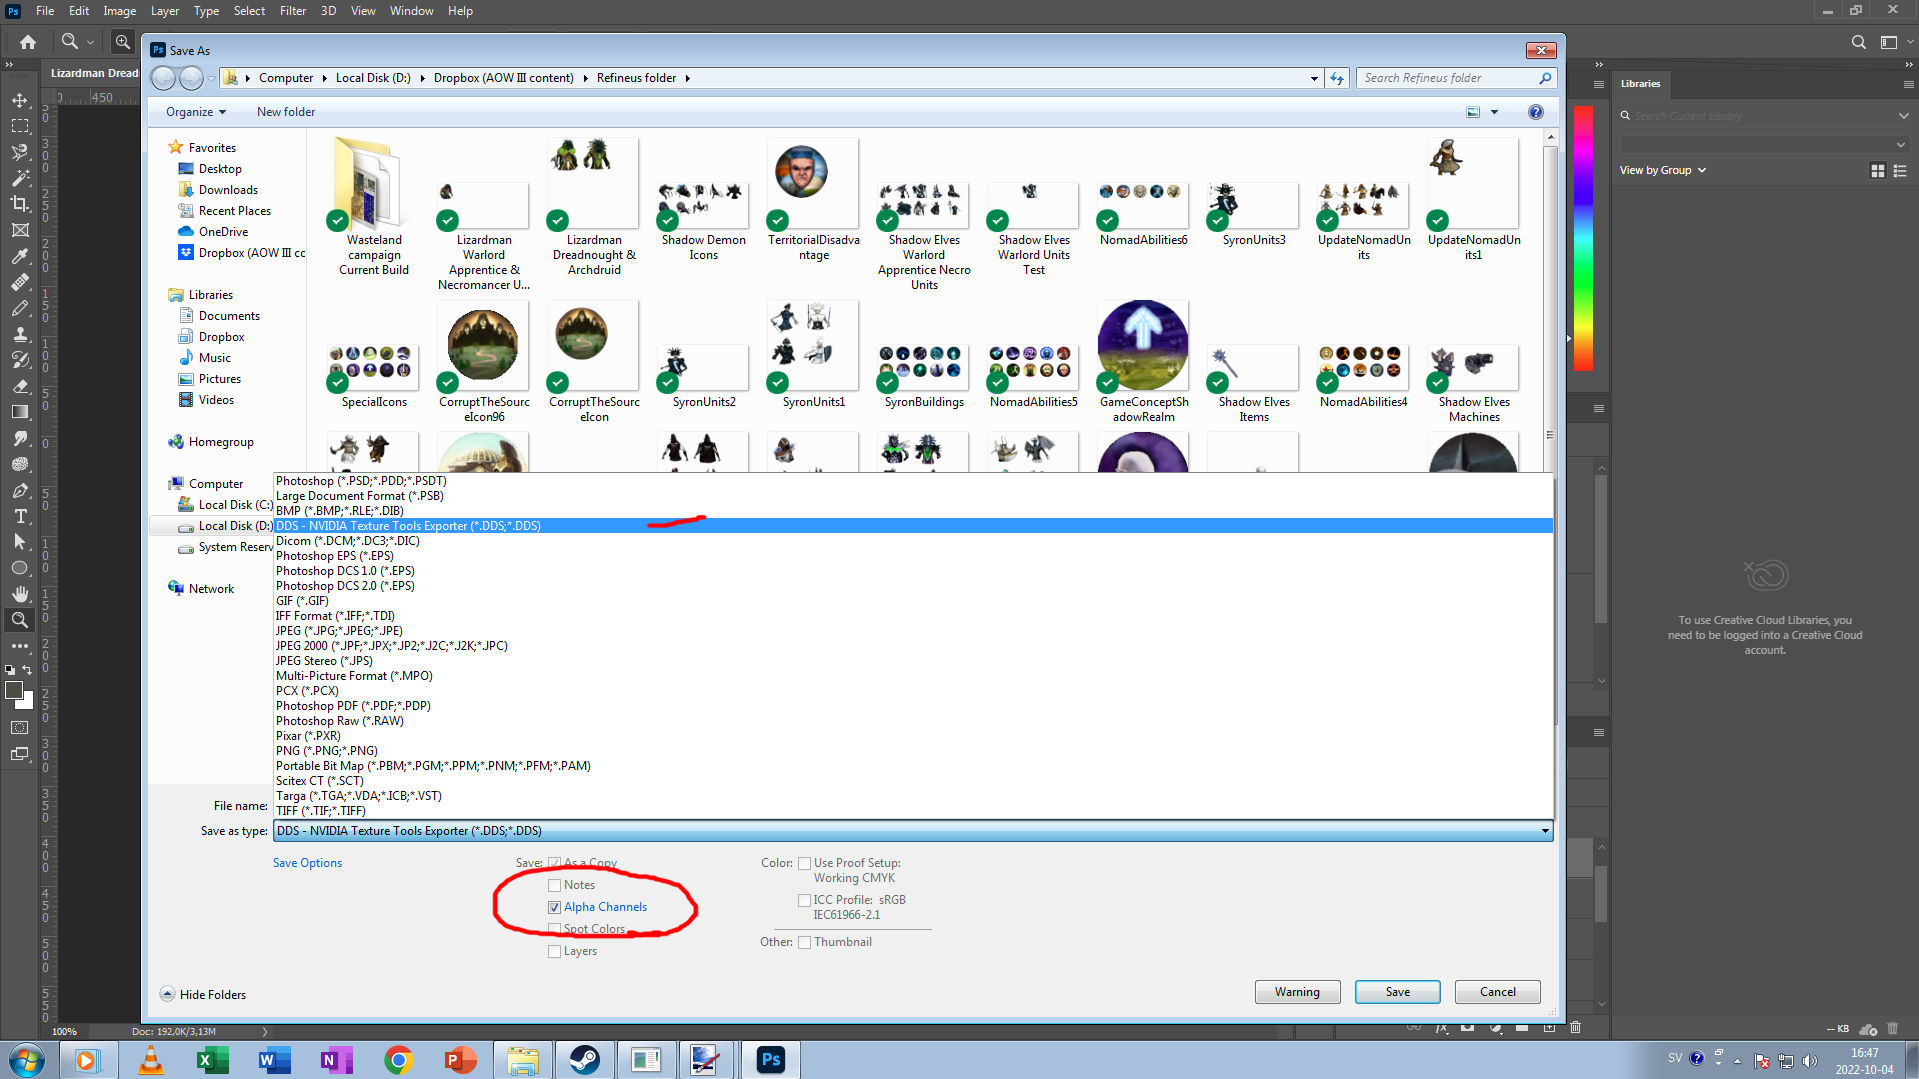Open the Layer menu

click(165, 11)
